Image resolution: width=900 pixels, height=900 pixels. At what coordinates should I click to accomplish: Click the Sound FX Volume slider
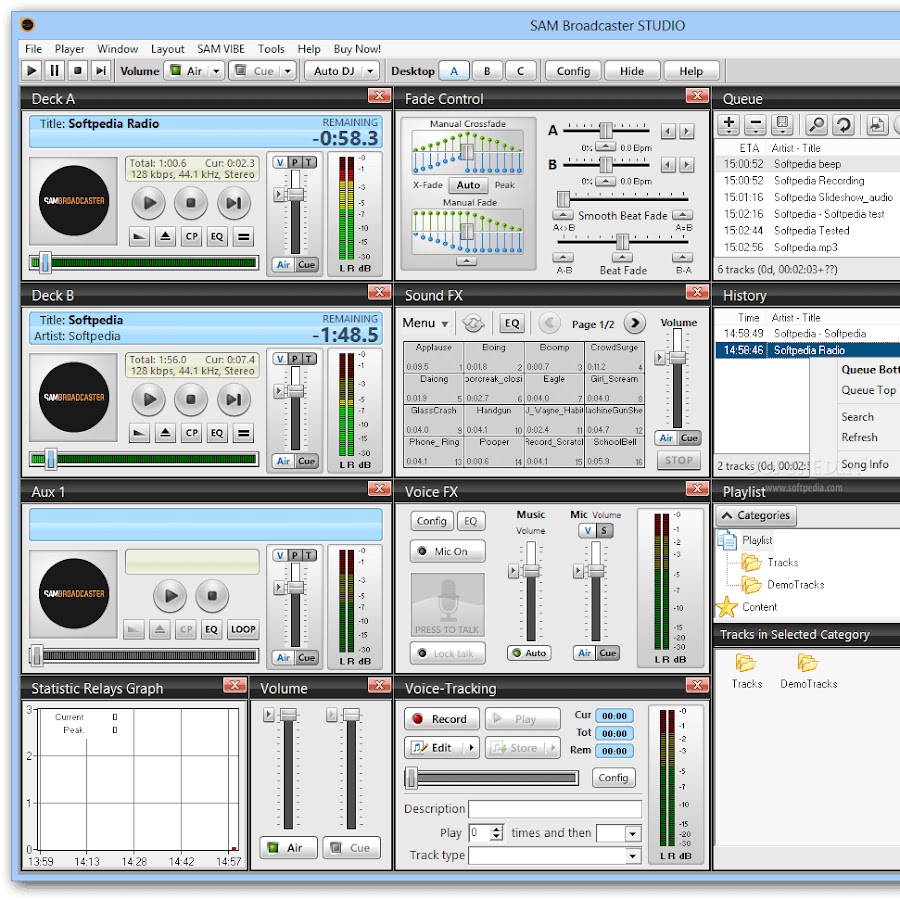click(678, 359)
